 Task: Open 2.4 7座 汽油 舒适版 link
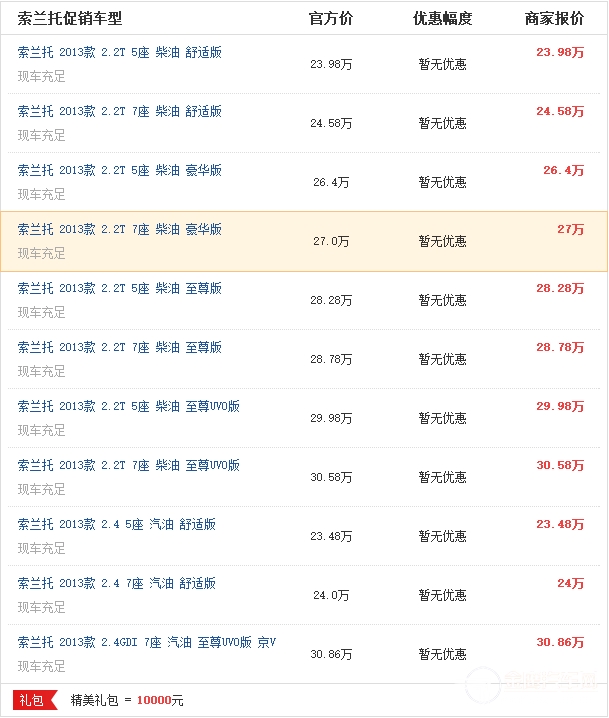(117, 583)
